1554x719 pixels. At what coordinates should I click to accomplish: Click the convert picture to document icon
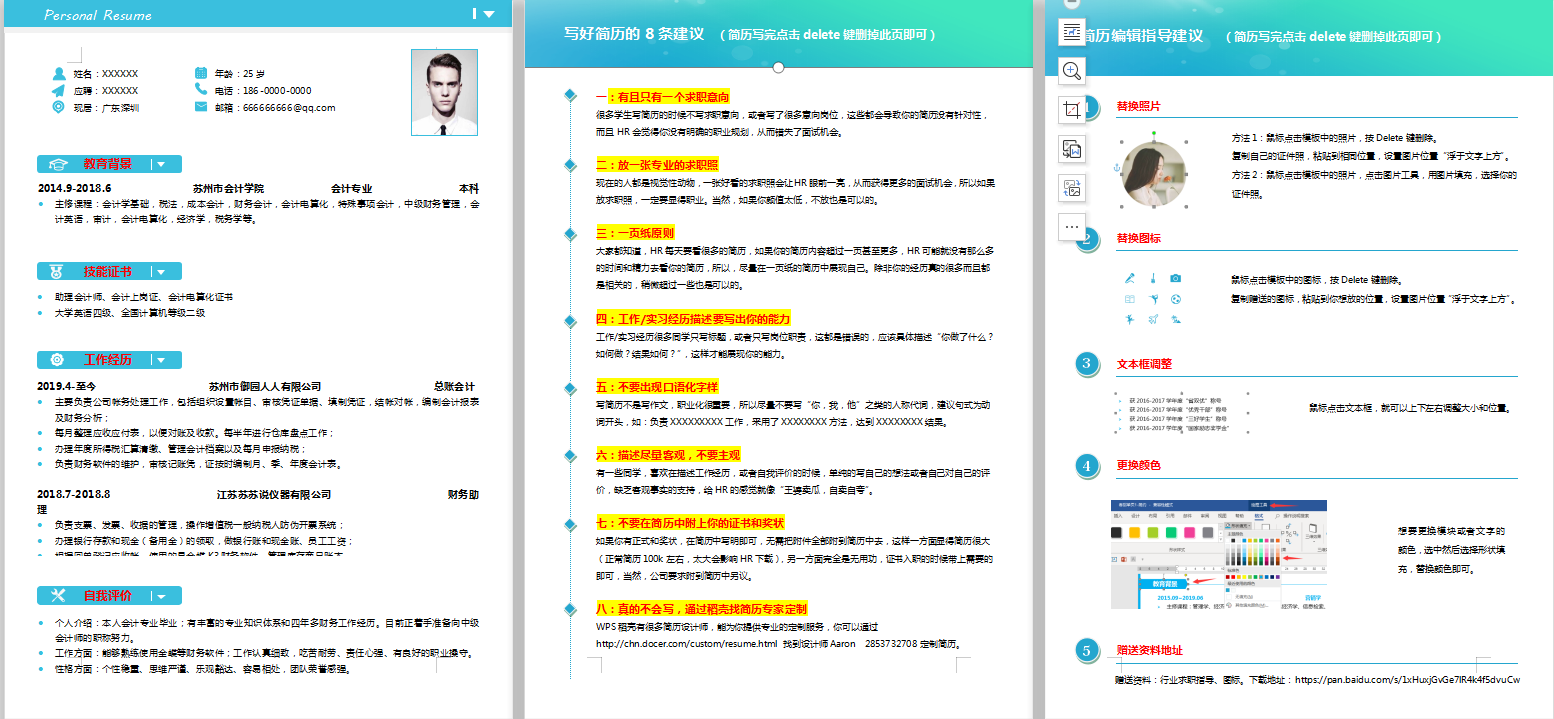click(1072, 149)
